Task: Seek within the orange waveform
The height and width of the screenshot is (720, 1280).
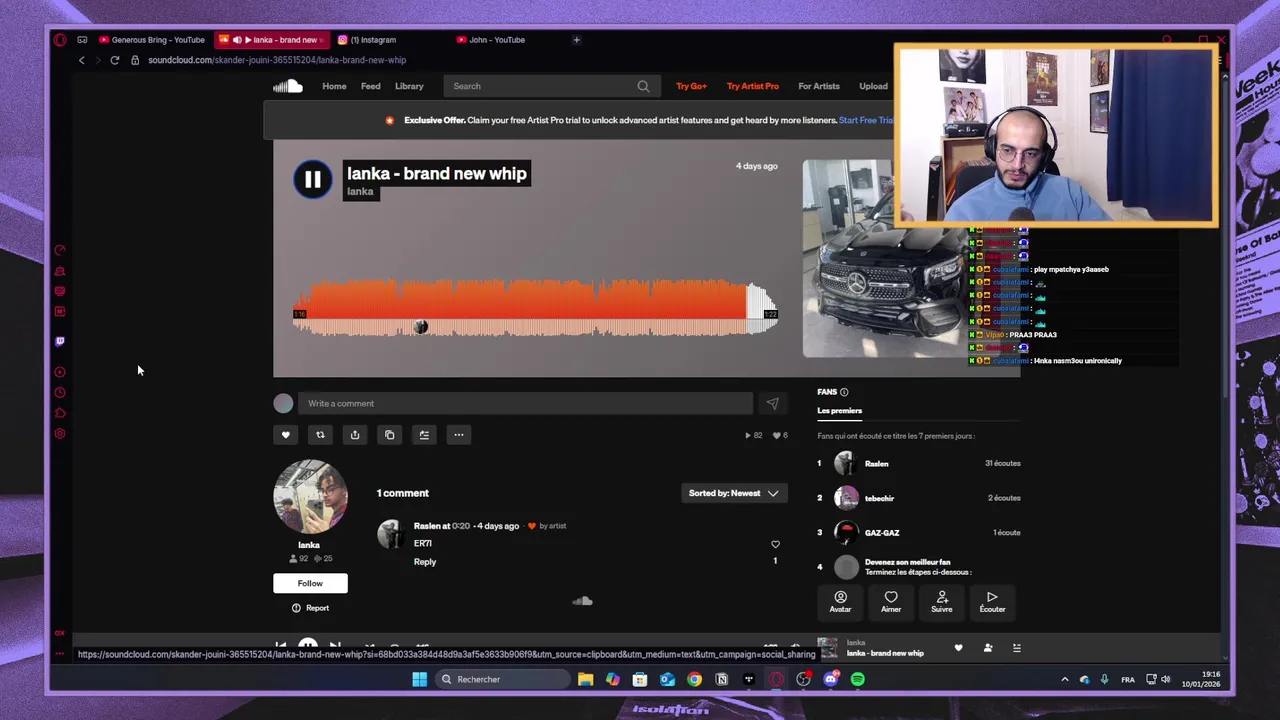Action: click(535, 308)
